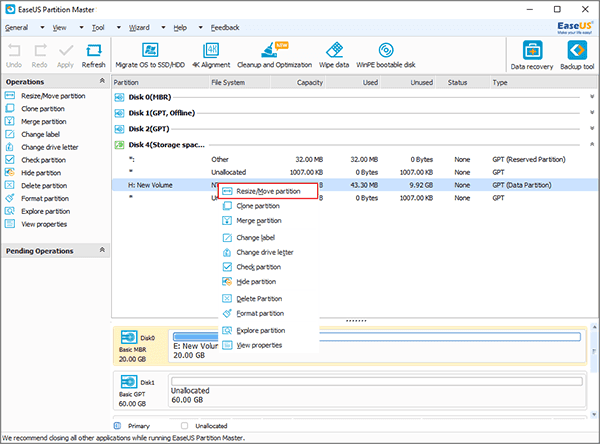
Task: Click the Disk0 partition usage bar
Action: [x=377, y=337]
